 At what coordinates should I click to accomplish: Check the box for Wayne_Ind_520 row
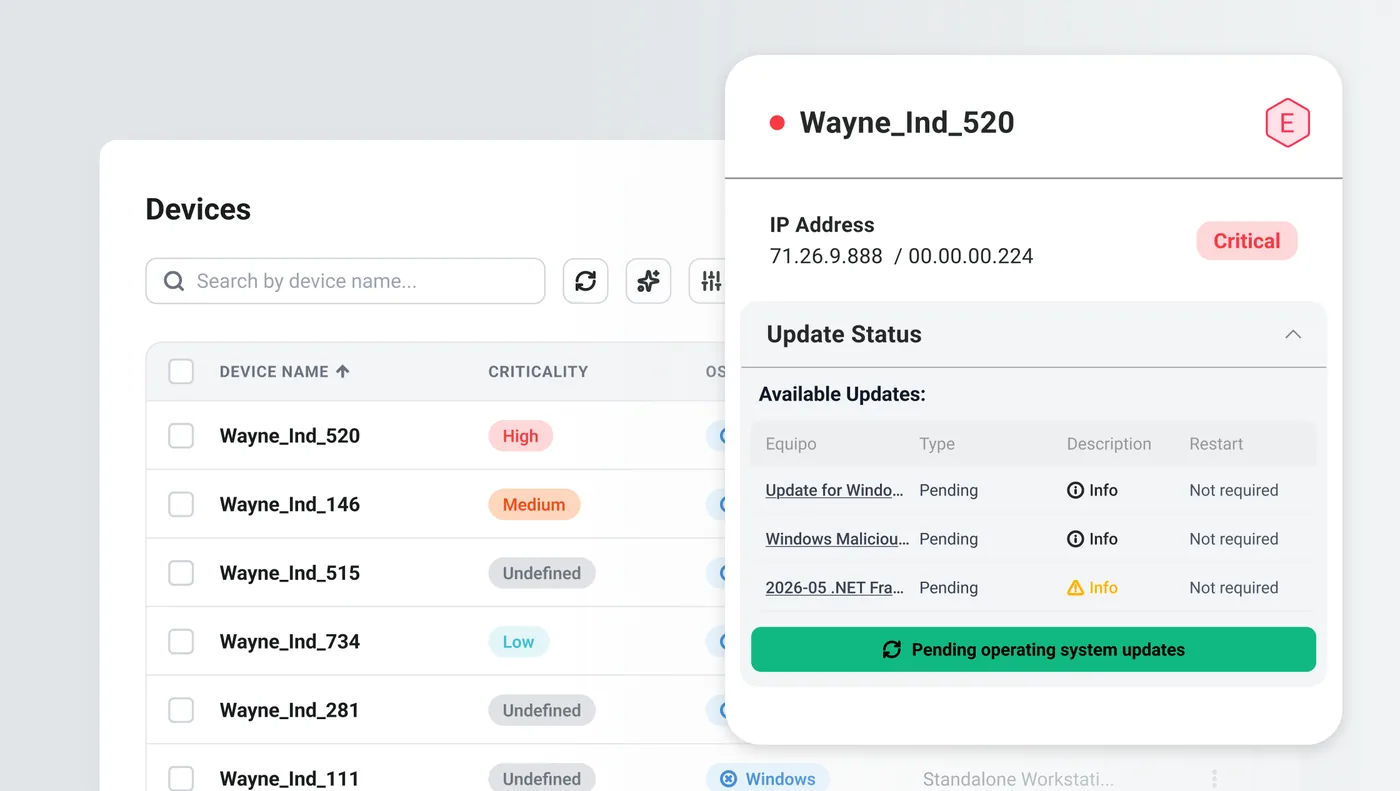181,435
